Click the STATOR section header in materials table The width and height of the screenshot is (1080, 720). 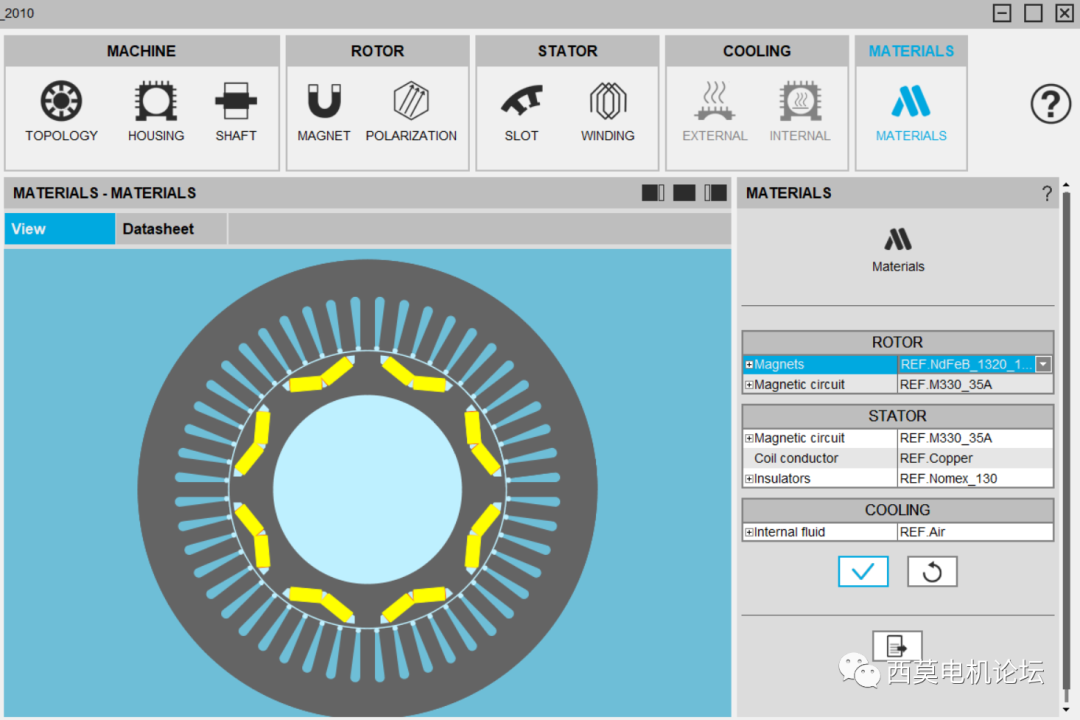click(897, 416)
